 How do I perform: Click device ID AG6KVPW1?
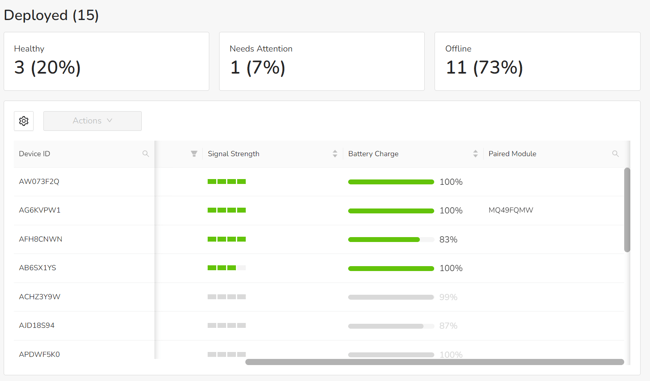coord(39,210)
